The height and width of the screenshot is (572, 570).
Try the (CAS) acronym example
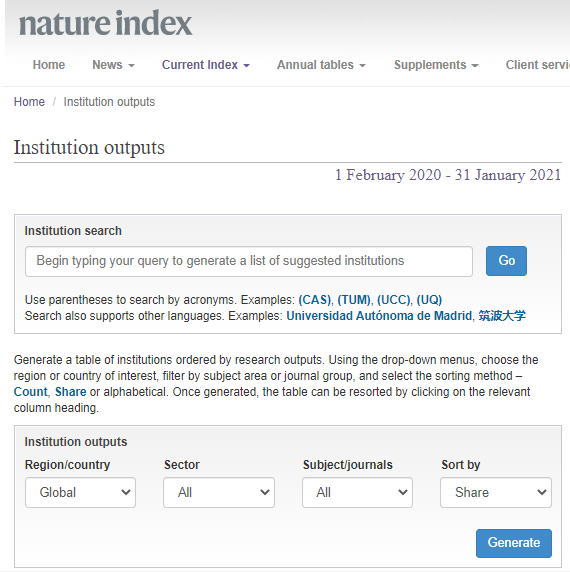(315, 300)
